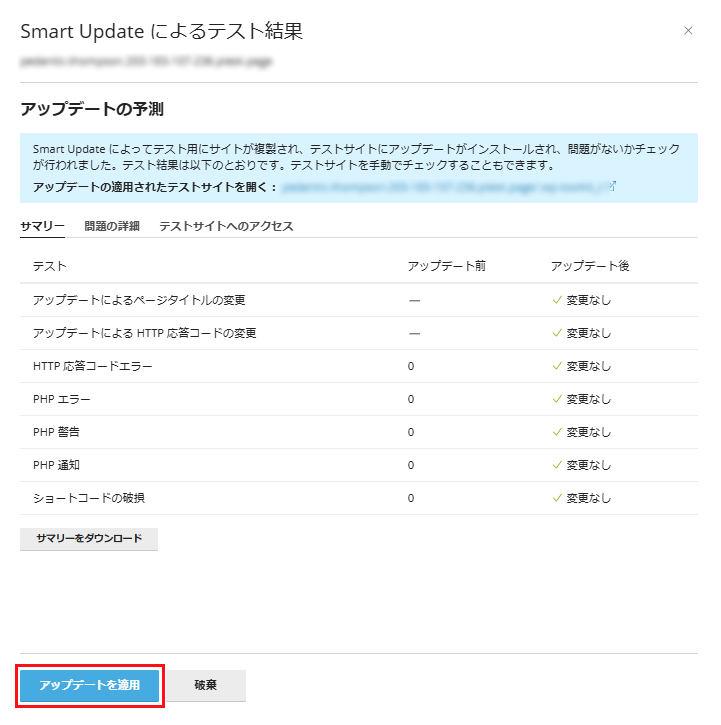
Task: Click the アップデート前 column header
Action: [x=447, y=266]
